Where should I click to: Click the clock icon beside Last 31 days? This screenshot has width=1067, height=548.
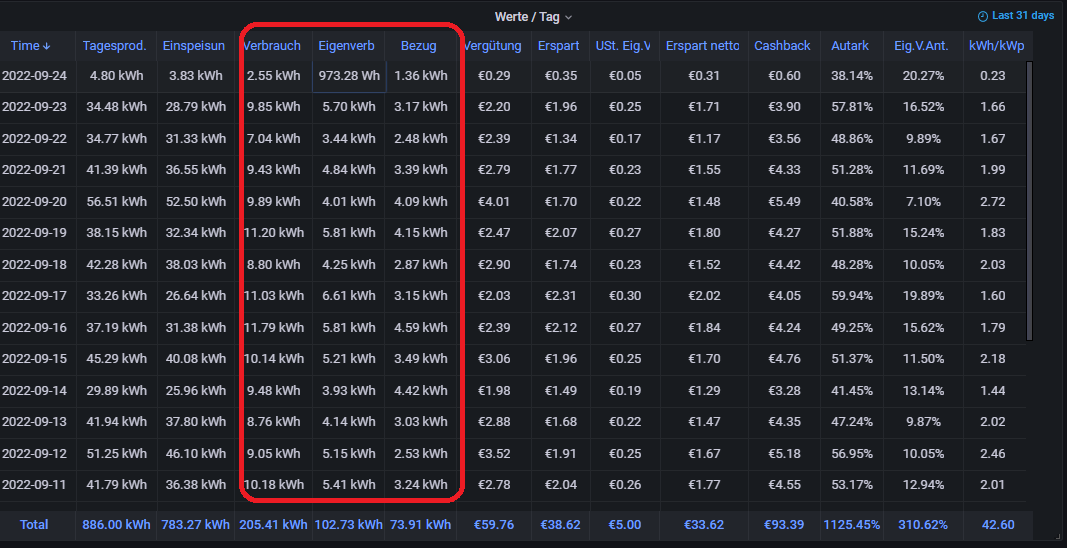[x=982, y=16]
